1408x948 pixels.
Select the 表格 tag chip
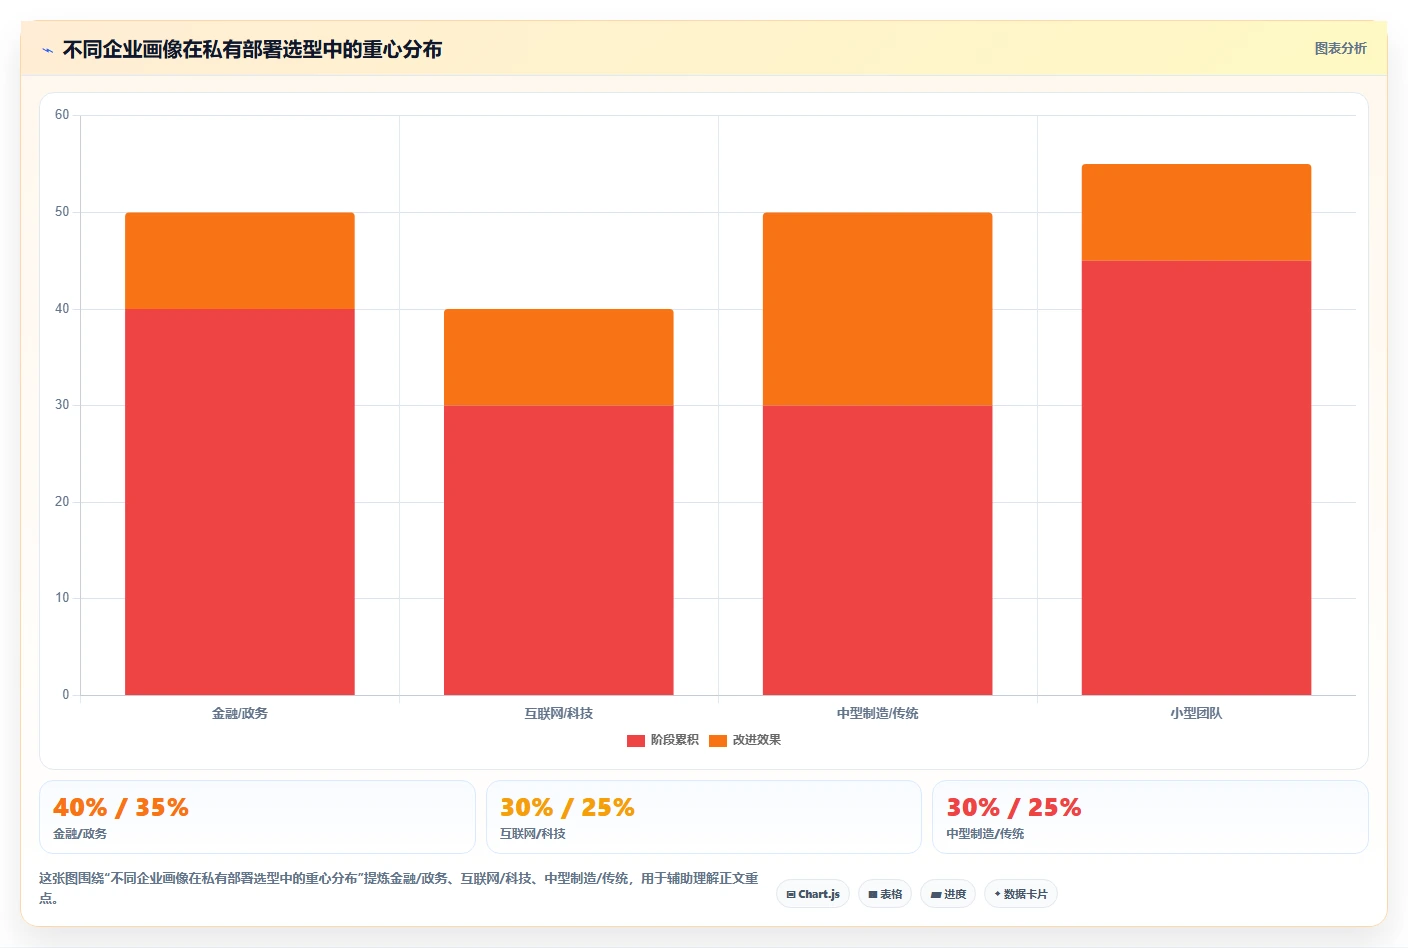tap(885, 894)
